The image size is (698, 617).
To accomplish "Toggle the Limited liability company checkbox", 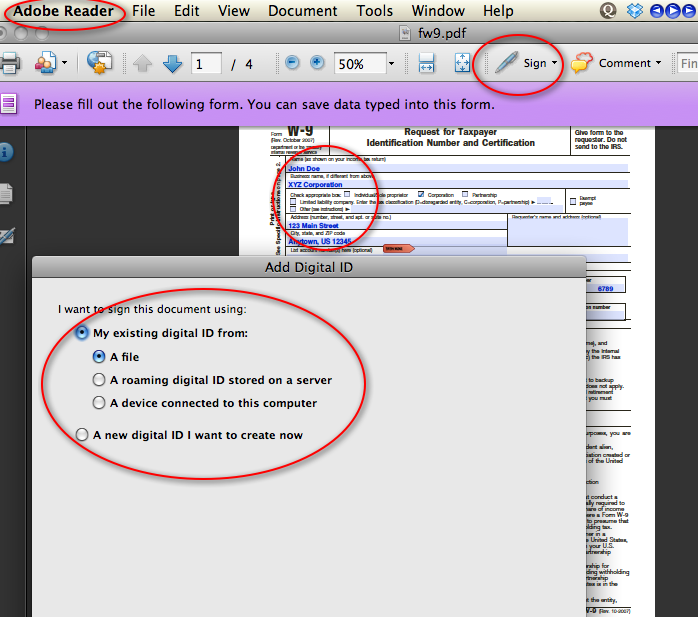I will pyautogui.click(x=293, y=202).
